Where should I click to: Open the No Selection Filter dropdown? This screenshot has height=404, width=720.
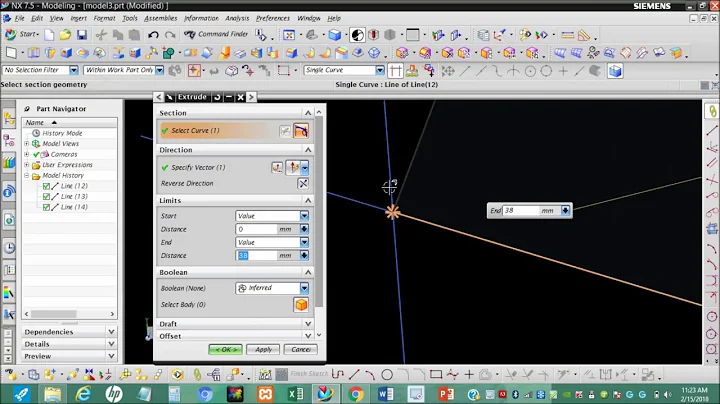click(74, 70)
